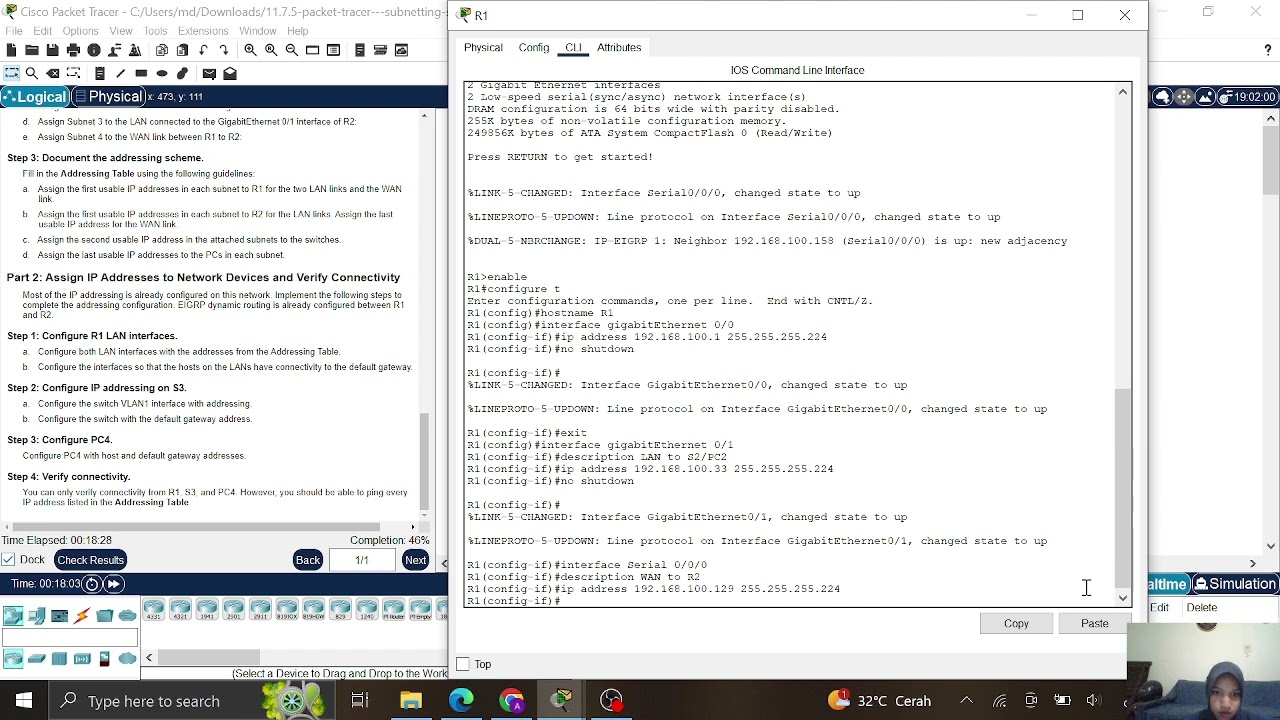Click Fast Forward Time button
The width and height of the screenshot is (1280, 720).
coord(114,584)
